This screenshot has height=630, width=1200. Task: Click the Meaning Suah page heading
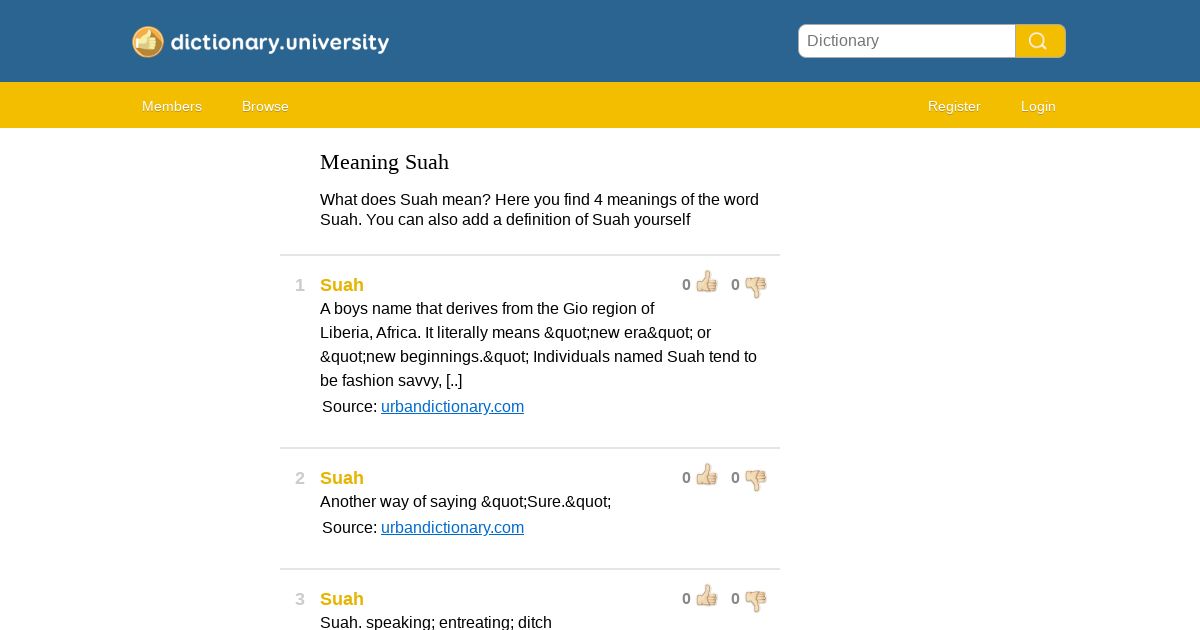(384, 162)
